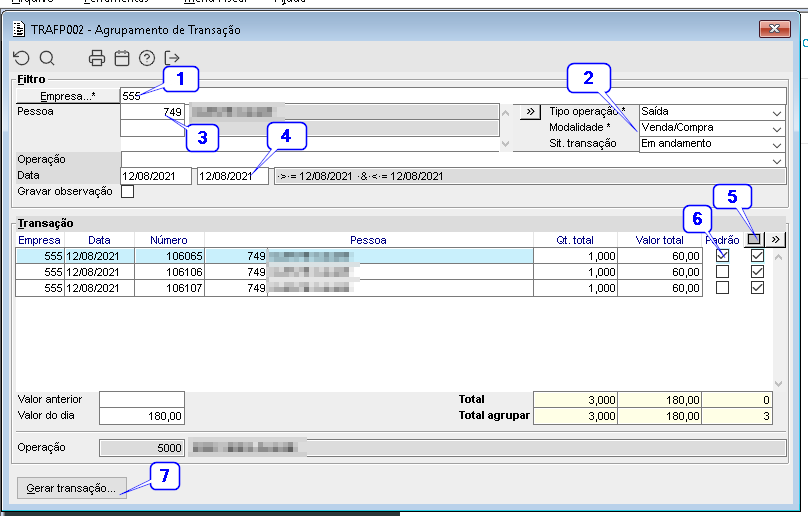The width and height of the screenshot is (808, 516).
Task: Click Valor total column header
Action: pos(660,240)
